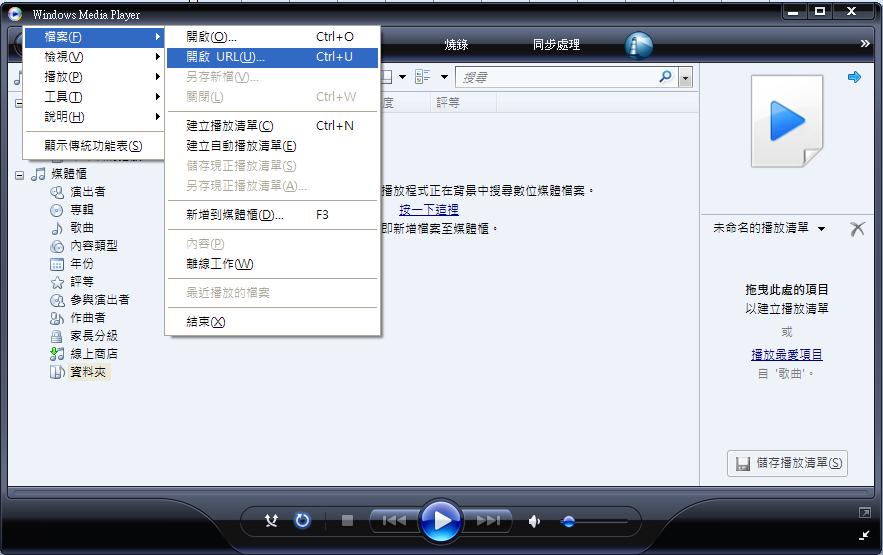Toggle shuffle mode
The image size is (883, 555).
coord(271,521)
